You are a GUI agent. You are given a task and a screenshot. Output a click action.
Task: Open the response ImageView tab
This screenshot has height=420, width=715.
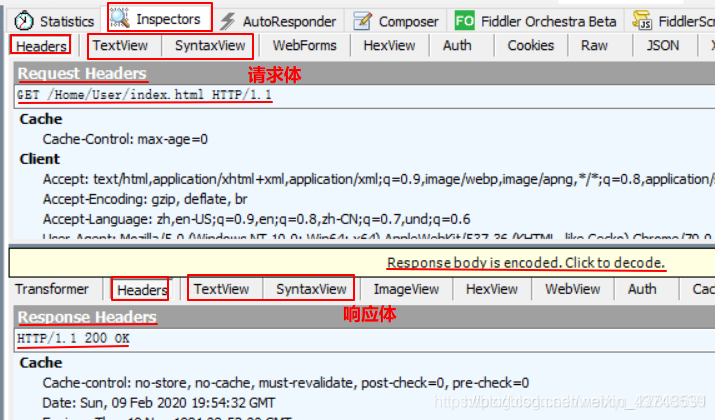click(406, 289)
